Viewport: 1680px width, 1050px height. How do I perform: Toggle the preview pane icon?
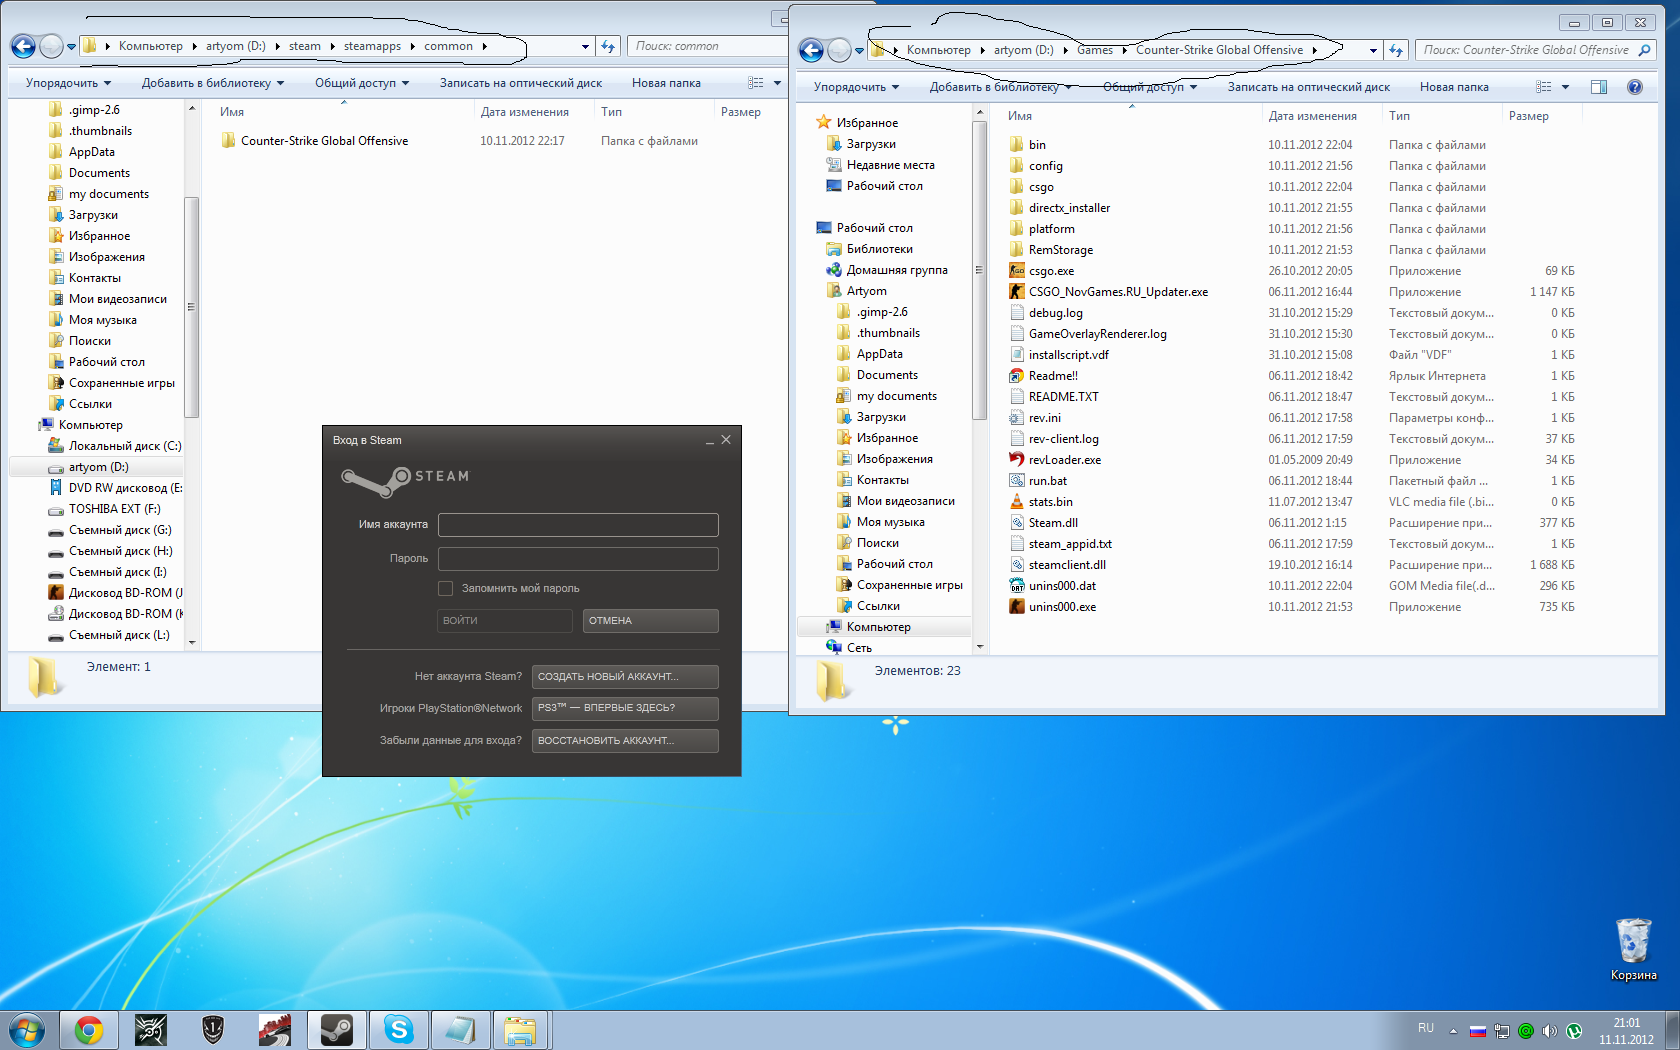[x=1599, y=87]
